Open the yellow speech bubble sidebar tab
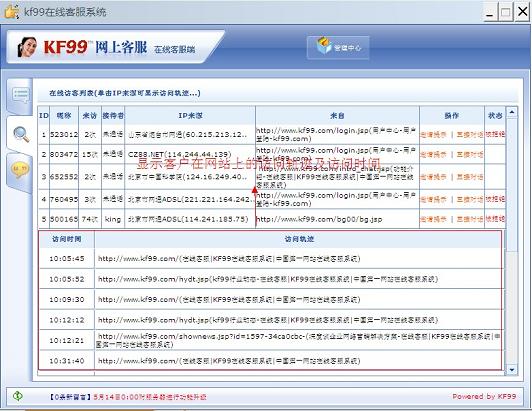Image resolution: width=532 pixels, height=411 pixels. (20, 170)
